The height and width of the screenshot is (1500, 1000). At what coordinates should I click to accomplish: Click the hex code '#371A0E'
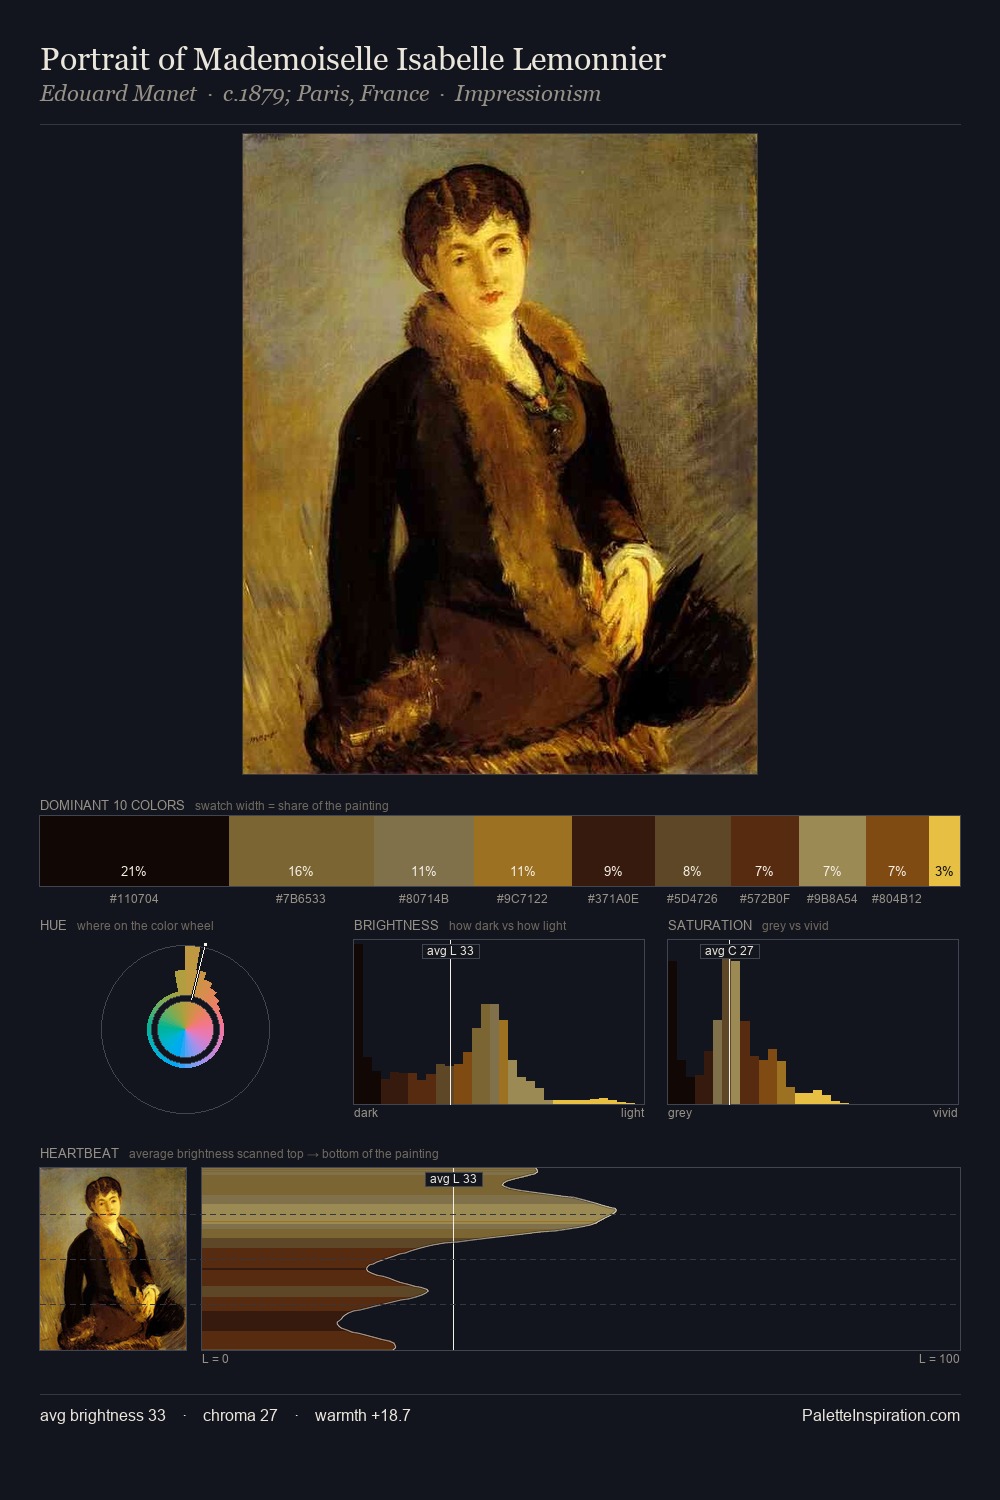613,899
